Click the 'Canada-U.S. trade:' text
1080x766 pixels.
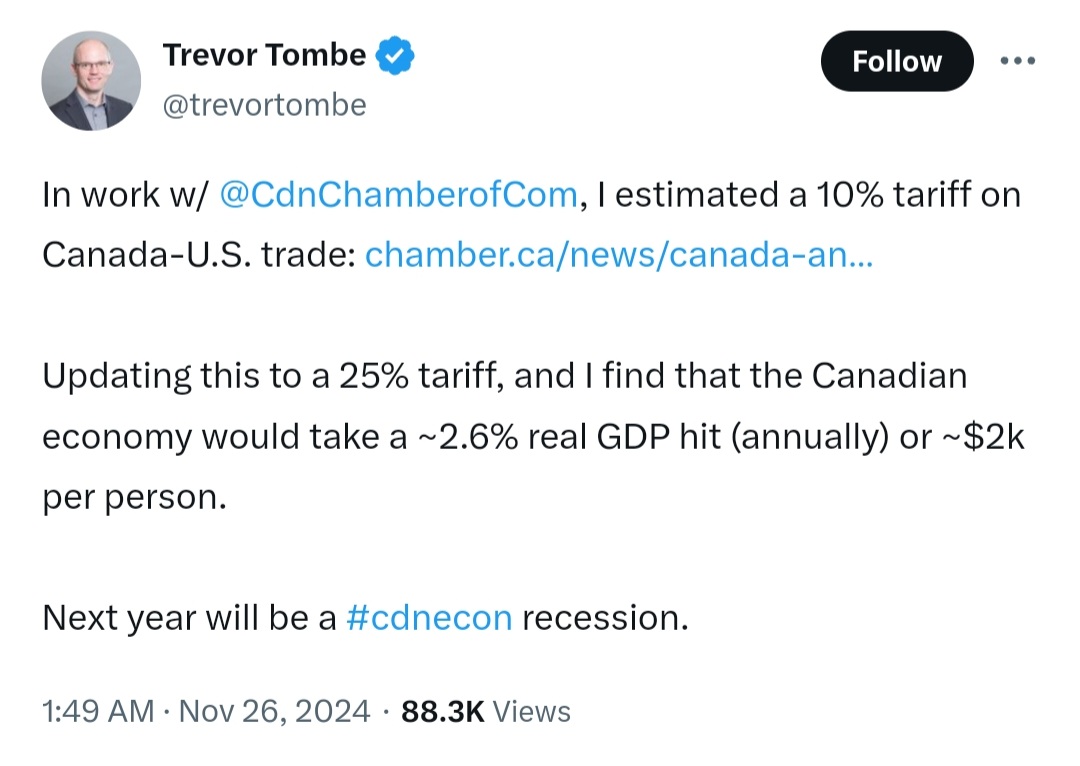coord(199,255)
